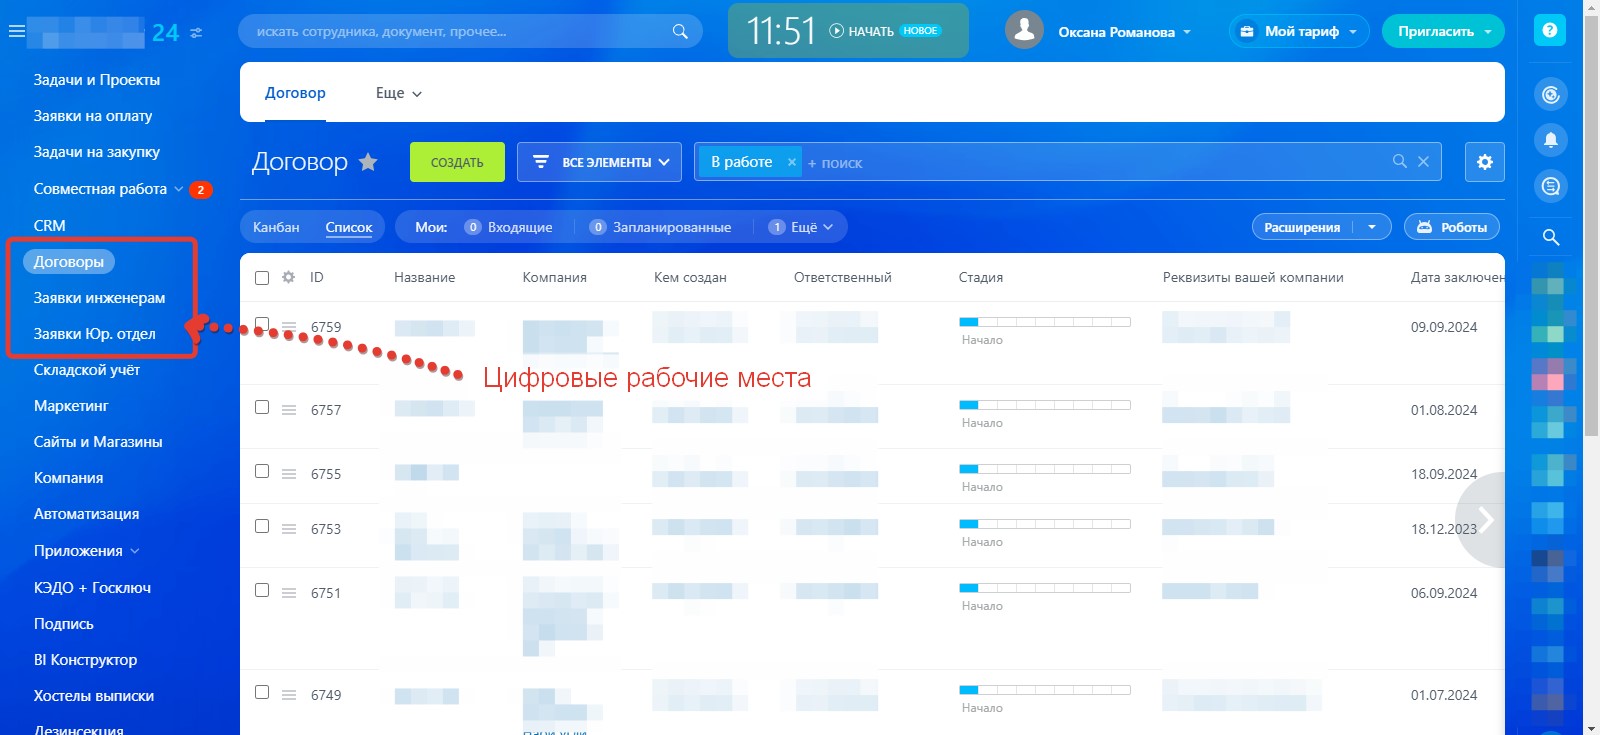This screenshot has width=1600, height=735.
Task: Switch to Канбан view
Action: [276, 227]
